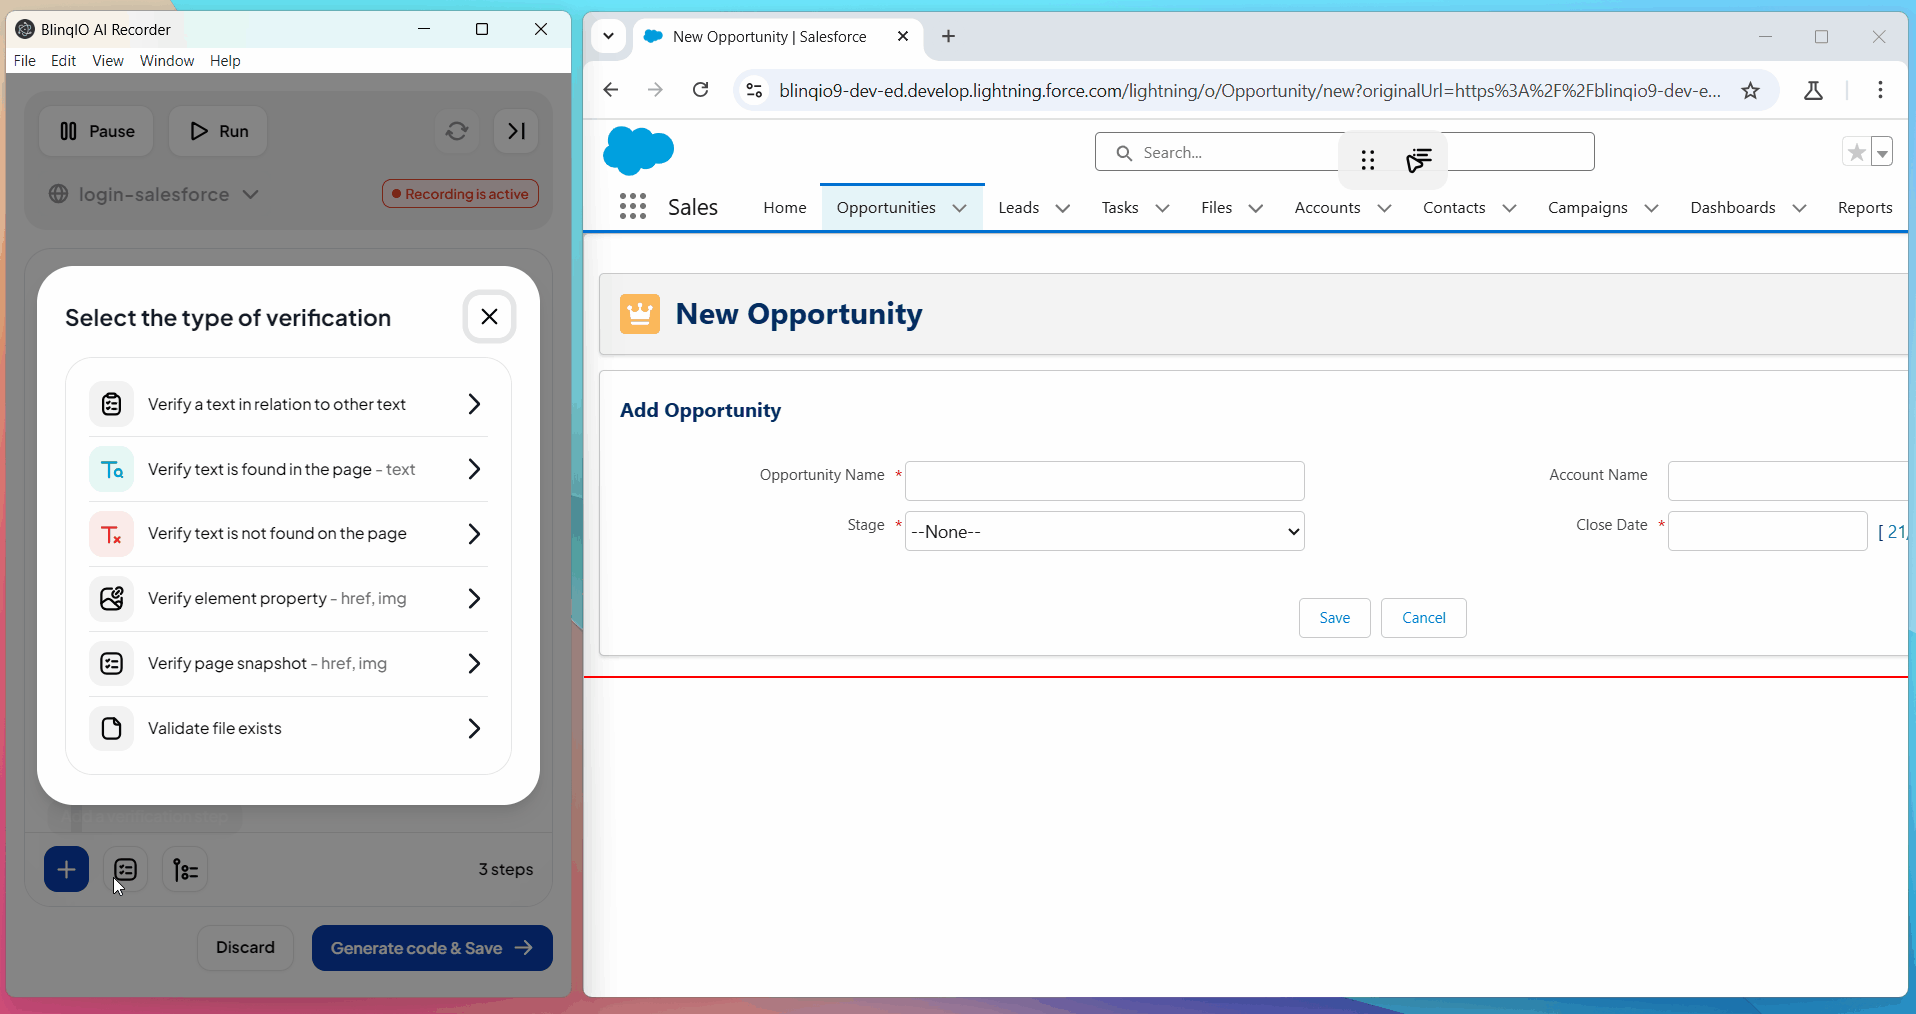Expand the login-salesforce environment dropdown
This screenshot has height=1014, width=1916.
250,194
